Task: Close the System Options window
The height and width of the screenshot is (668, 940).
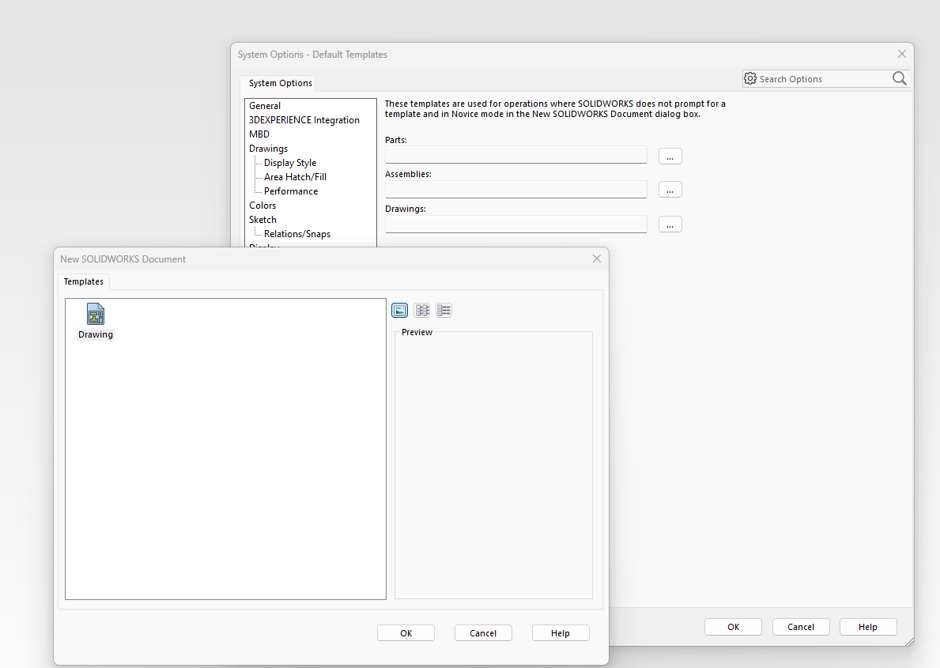Action: (x=902, y=54)
